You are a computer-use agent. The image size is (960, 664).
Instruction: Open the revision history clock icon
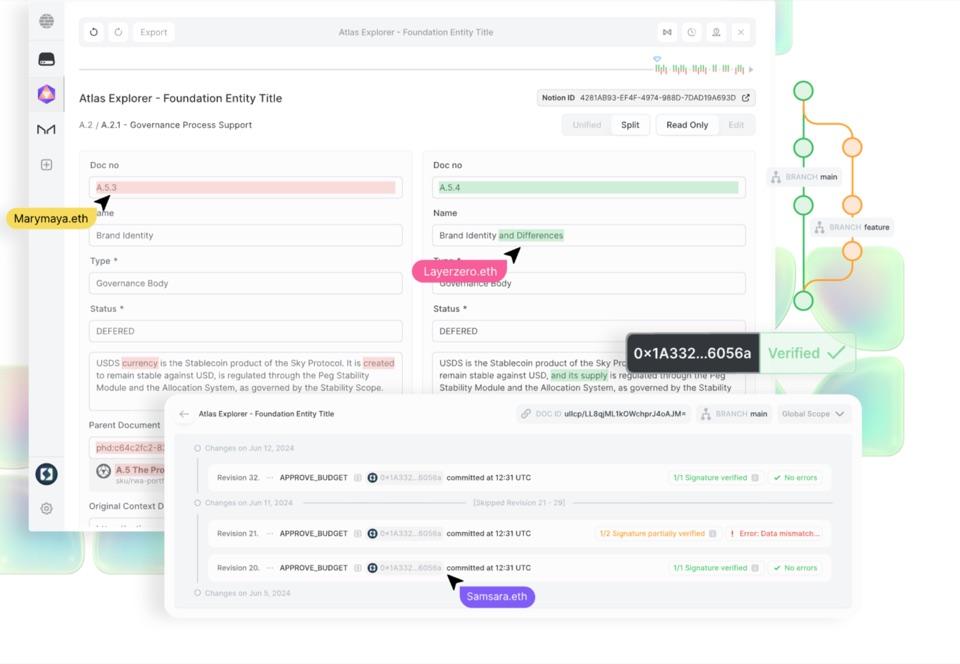pos(691,32)
